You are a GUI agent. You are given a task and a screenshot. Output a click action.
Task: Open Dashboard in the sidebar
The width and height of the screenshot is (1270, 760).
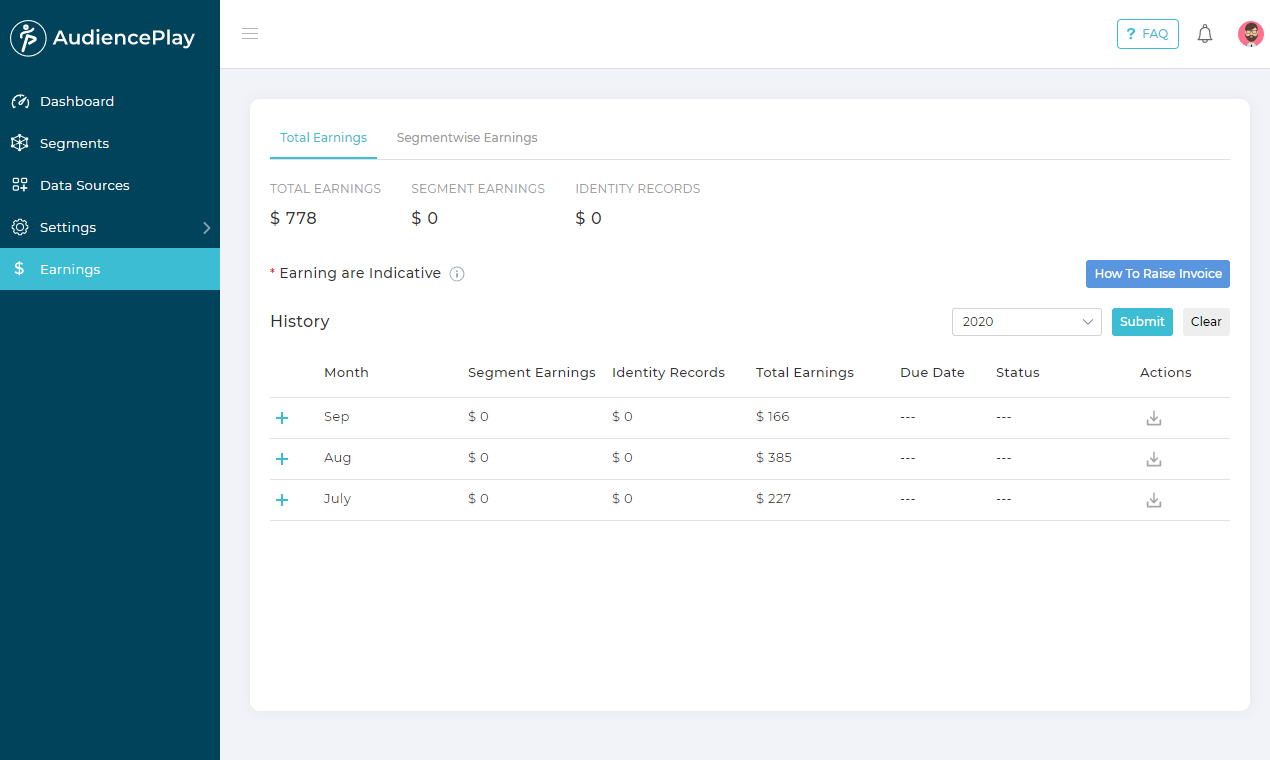[110, 102]
